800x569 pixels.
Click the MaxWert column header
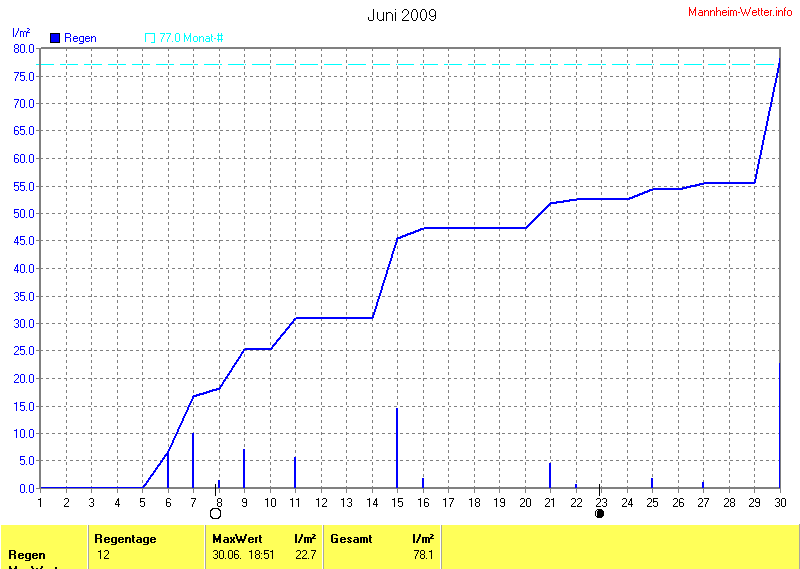point(235,539)
